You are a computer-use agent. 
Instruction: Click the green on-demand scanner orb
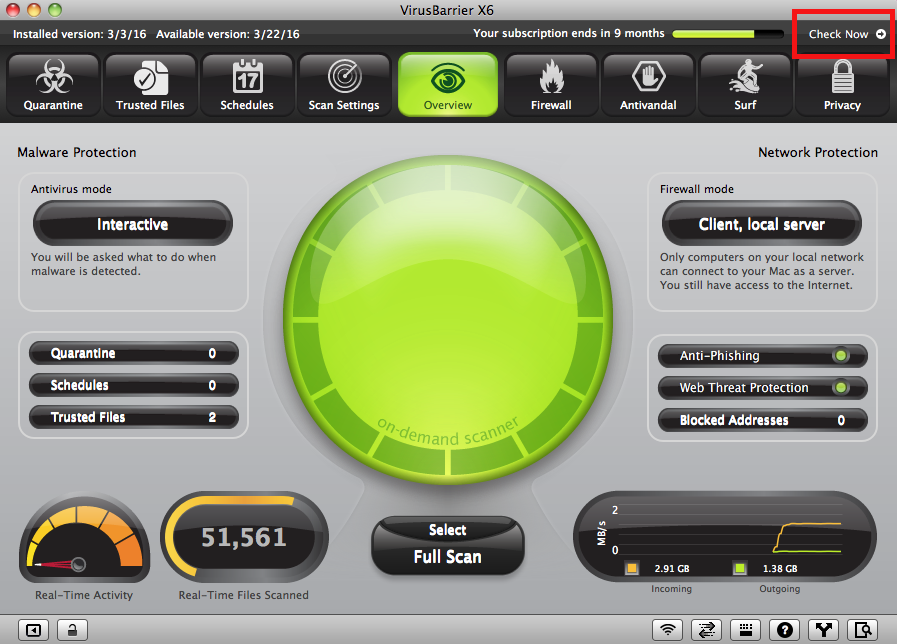448,320
